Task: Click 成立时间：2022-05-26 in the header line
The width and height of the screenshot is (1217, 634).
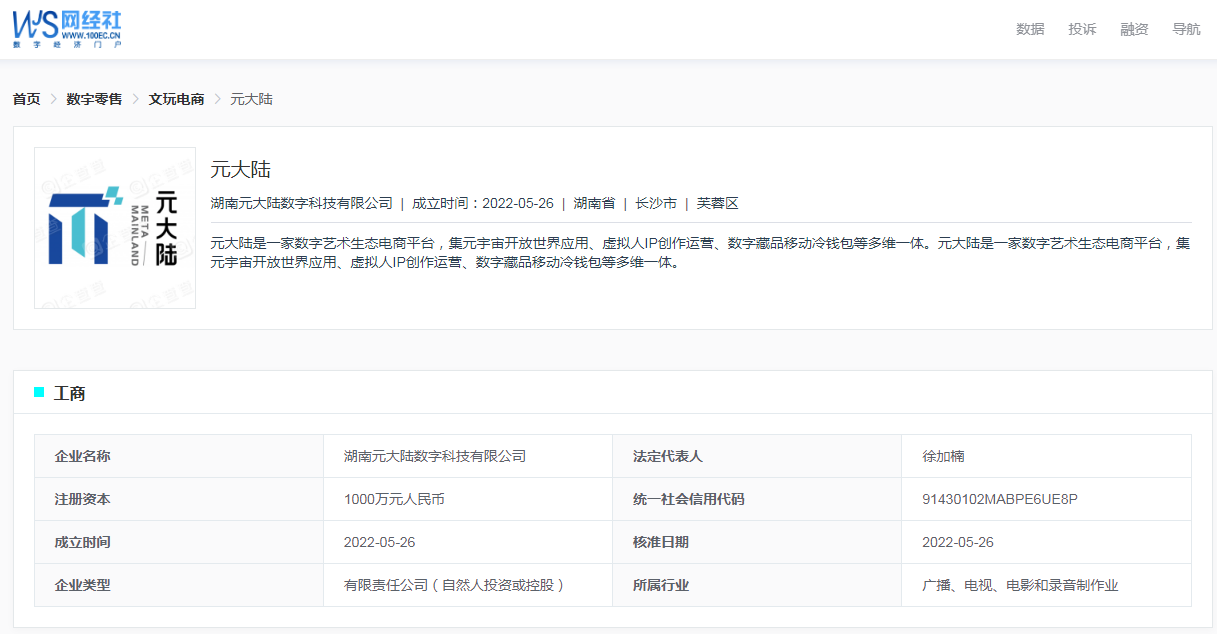Action: [483, 203]
